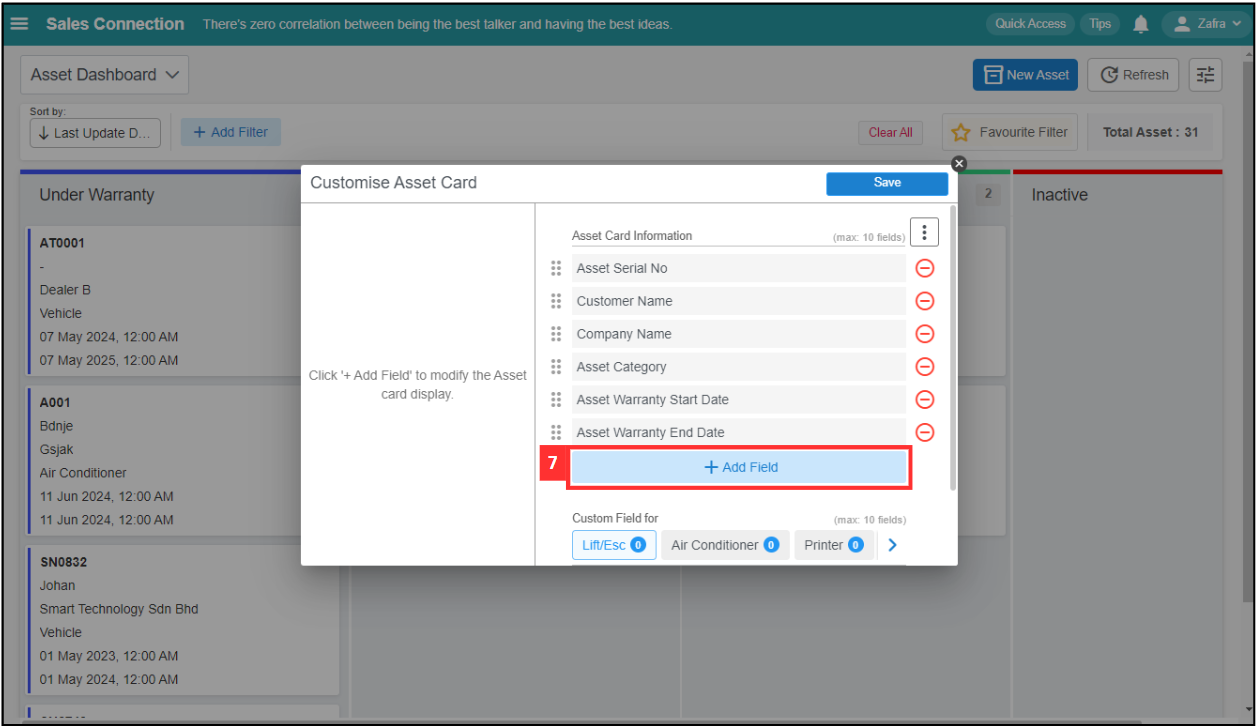Screen dimensions: 1257x726
Task: Grab the Asset Category drag handle
Action: pyautogui.click(x=556, y=367)
